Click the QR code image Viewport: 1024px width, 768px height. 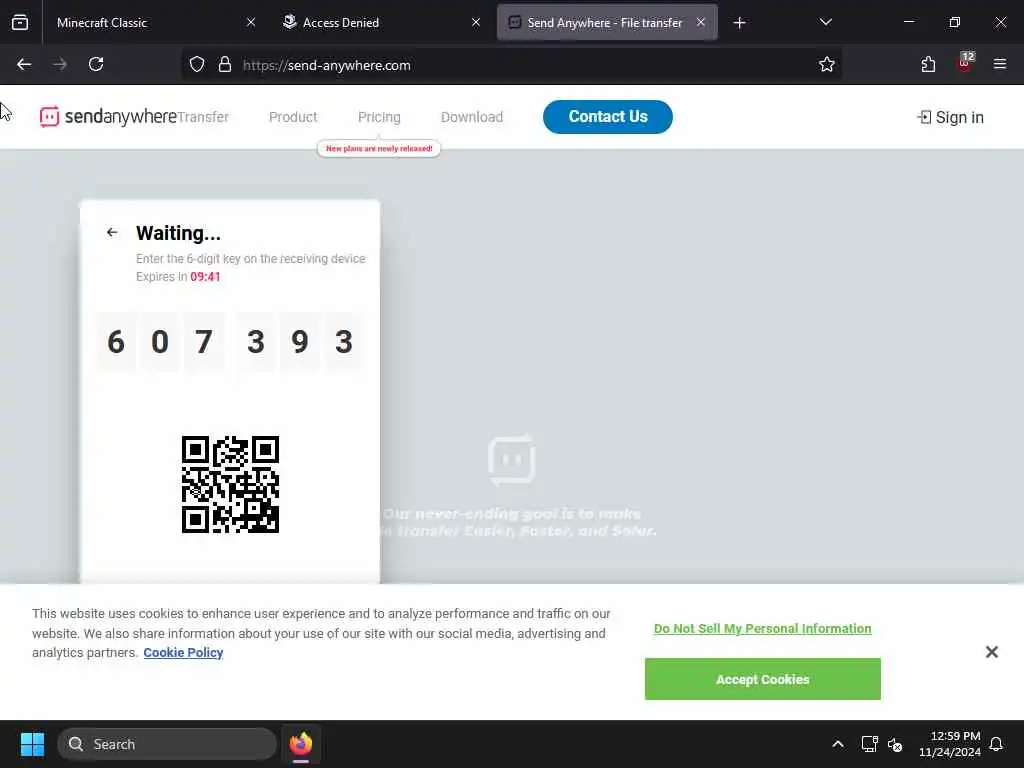(x=231, y=485)
